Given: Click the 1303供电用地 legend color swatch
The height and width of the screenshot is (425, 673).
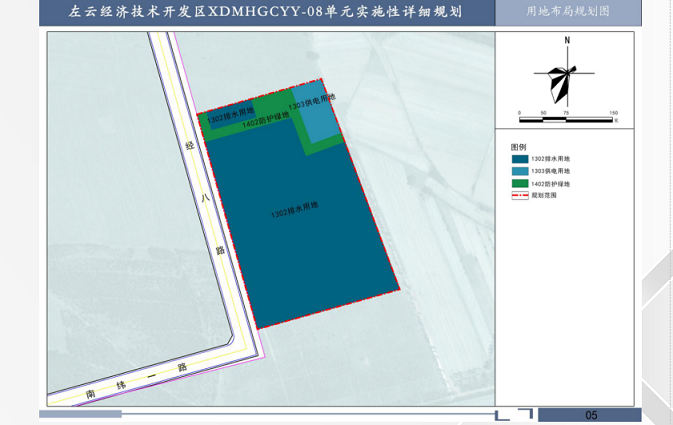Looking at the screenshot, I should point(519,172).
